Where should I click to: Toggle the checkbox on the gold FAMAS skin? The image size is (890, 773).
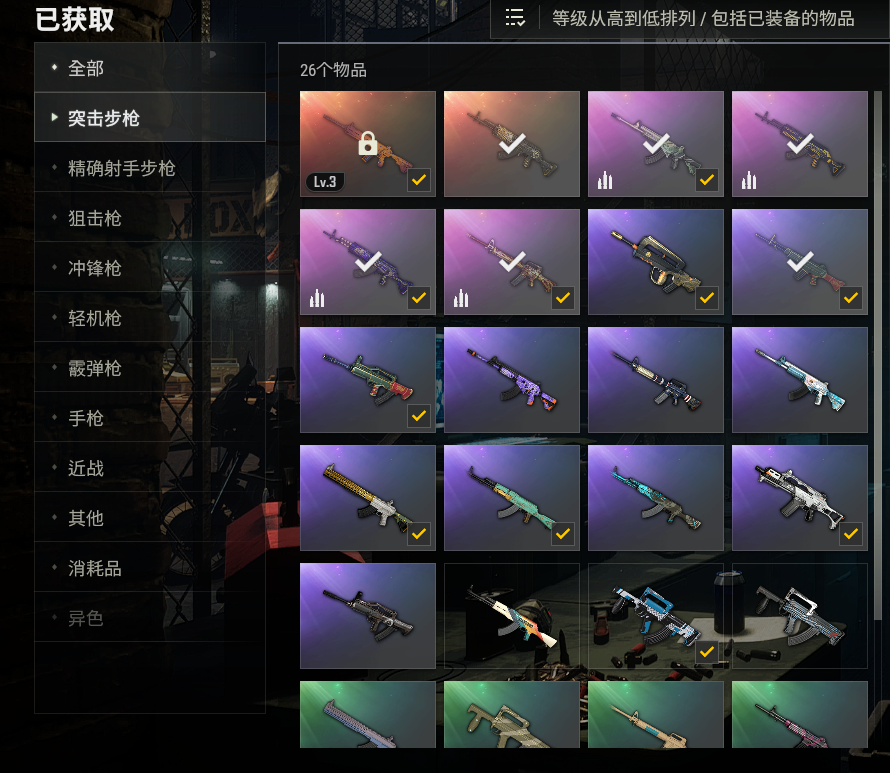pyautogui.click(x=707, y=298)
